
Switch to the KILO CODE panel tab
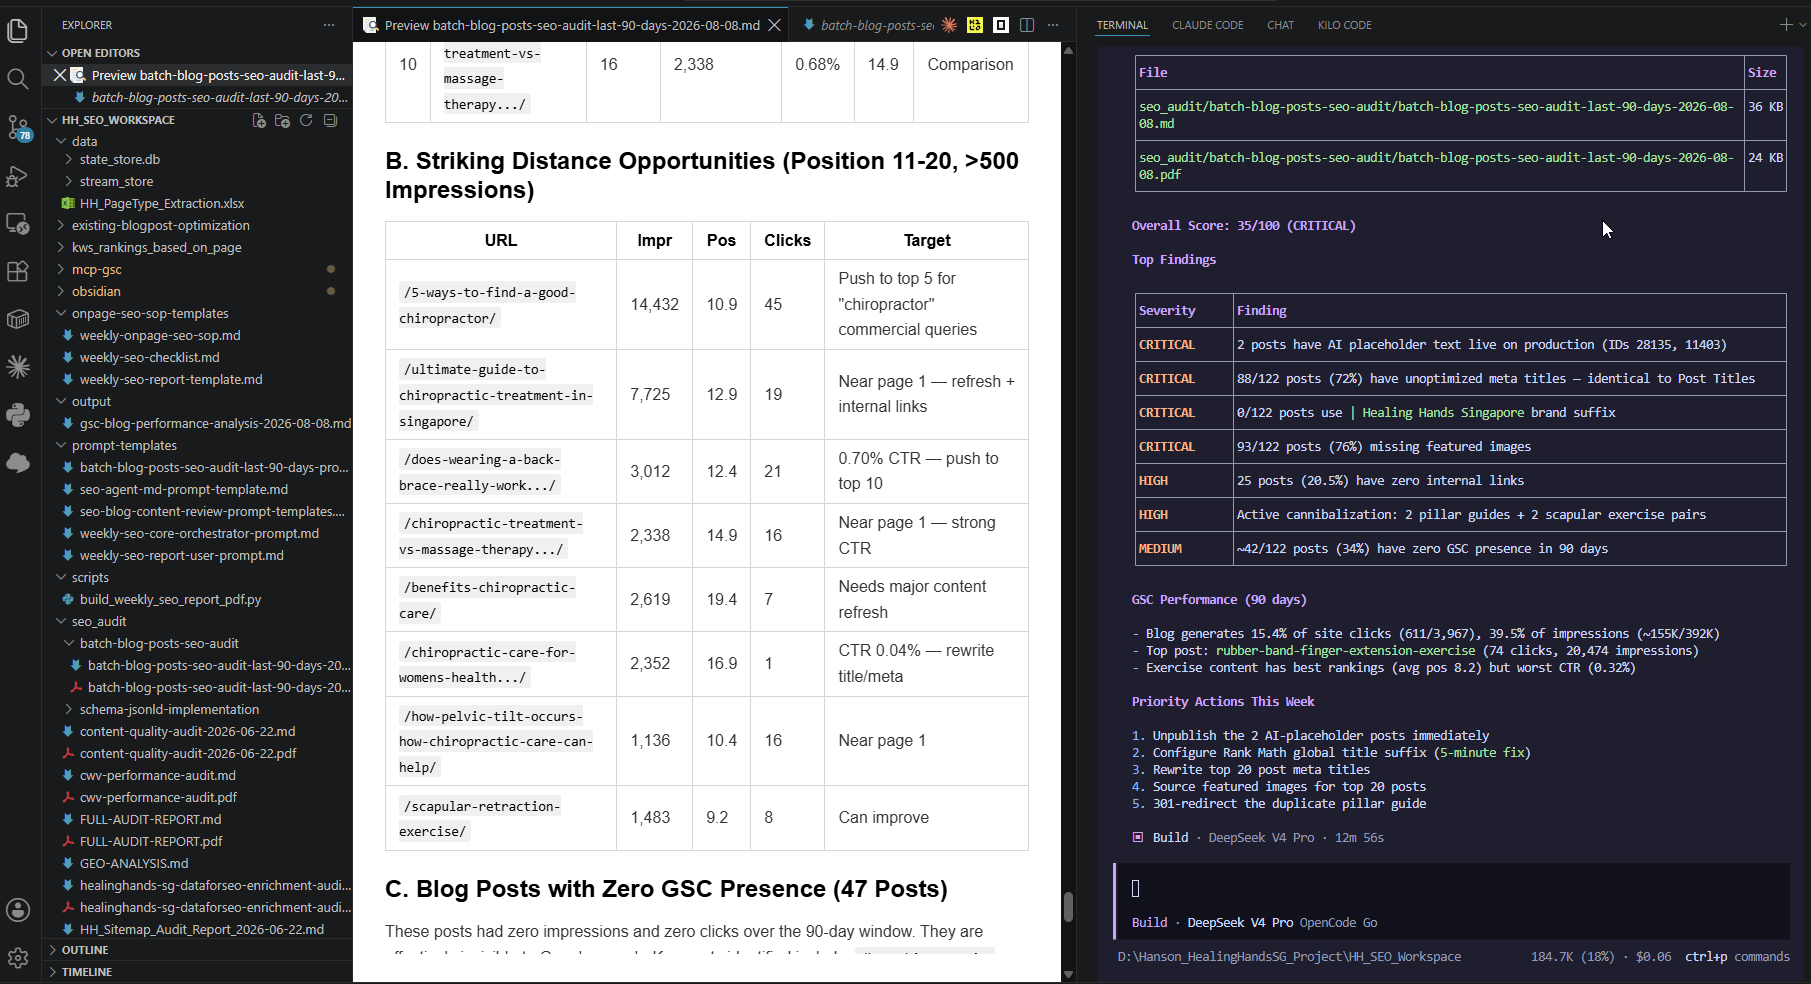[1345, 25]
